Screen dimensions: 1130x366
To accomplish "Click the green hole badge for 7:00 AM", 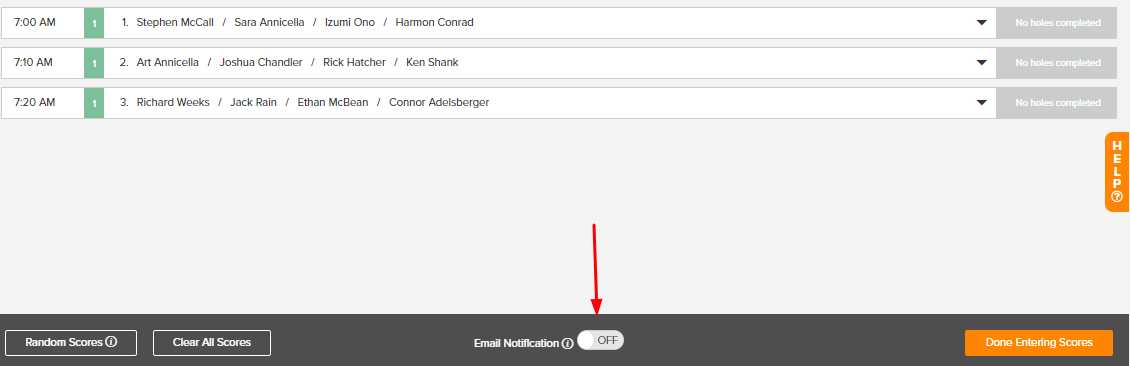I will (x=94, y=23).
